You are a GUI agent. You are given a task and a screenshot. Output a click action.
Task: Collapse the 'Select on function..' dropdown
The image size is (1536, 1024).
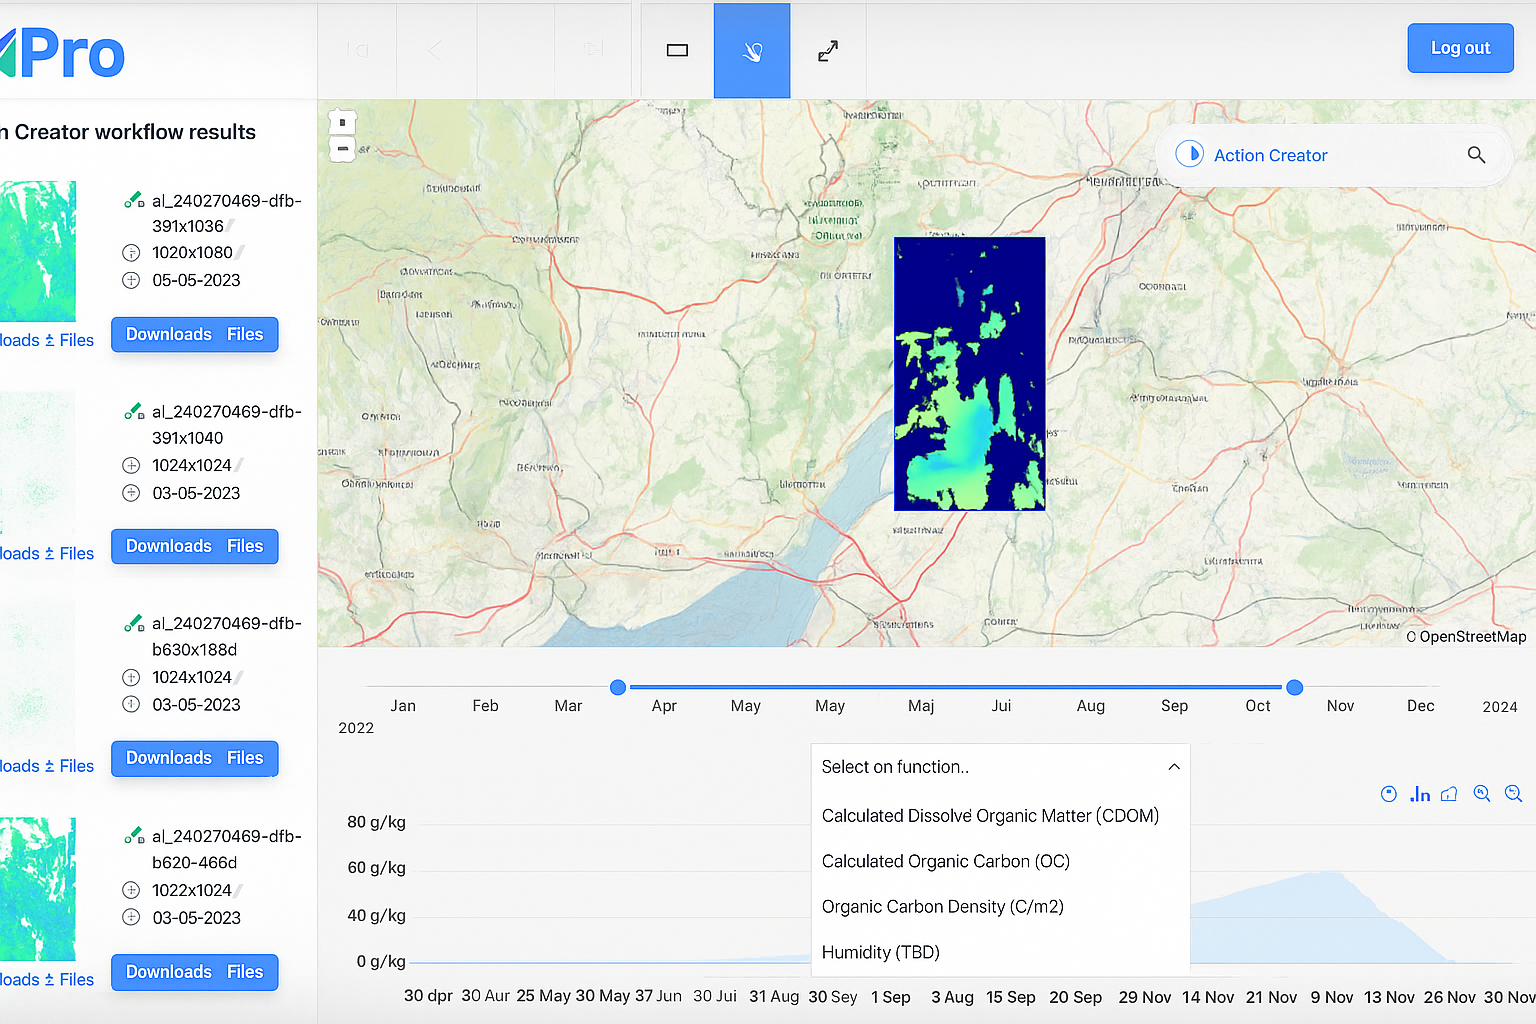tap(1173, 766)
